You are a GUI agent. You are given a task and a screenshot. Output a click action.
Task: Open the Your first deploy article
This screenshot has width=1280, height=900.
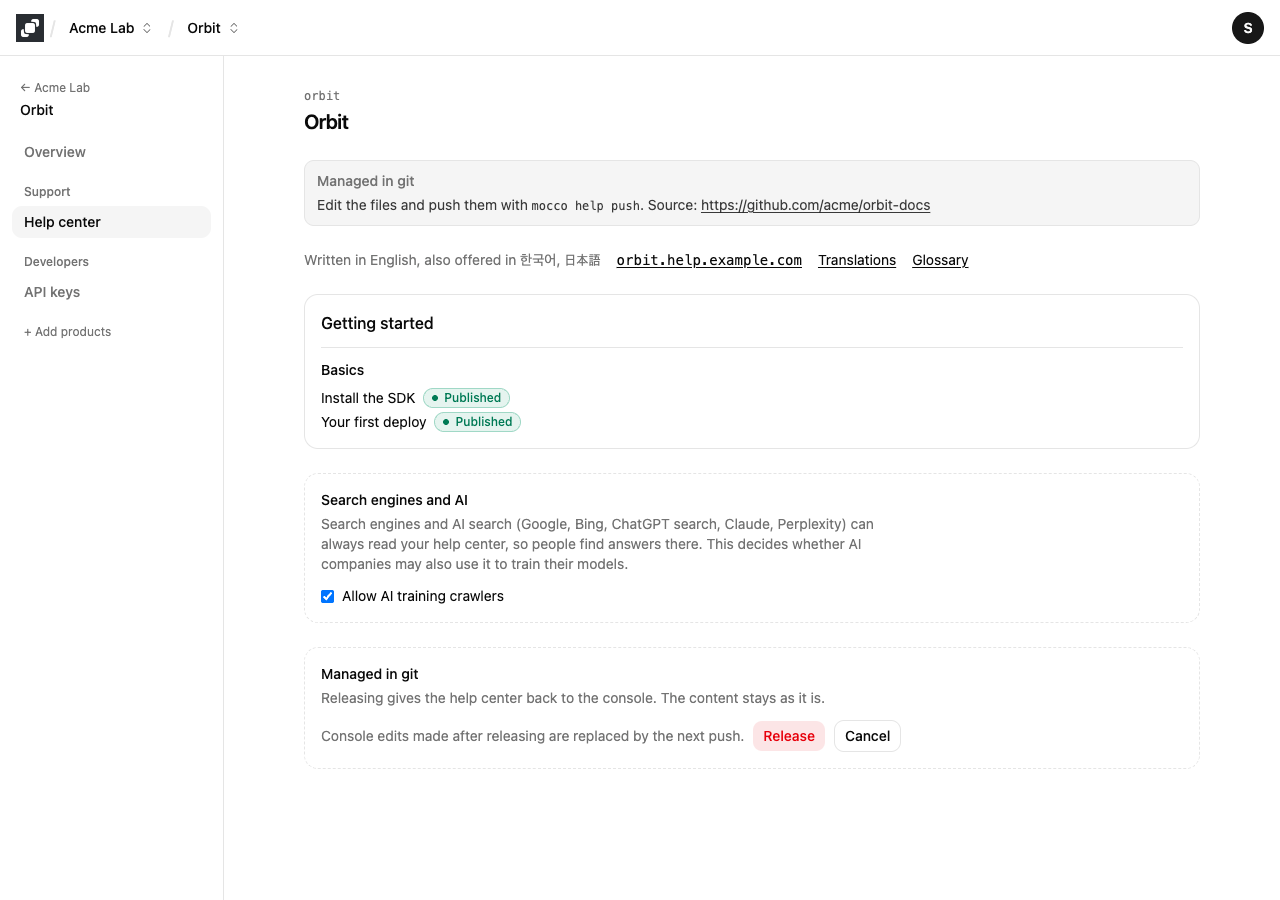(x=374, y=422)
